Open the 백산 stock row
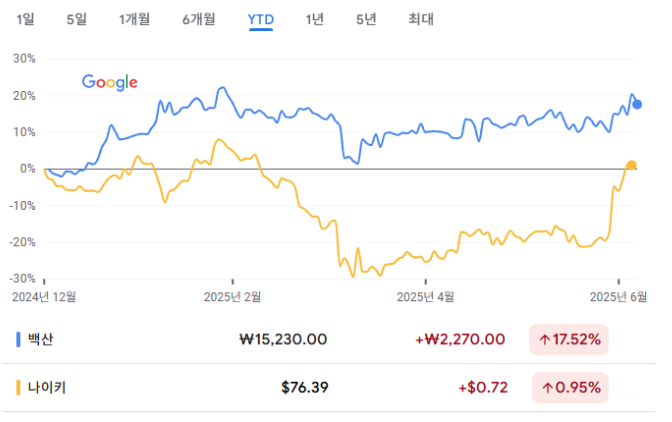The width and height of the screenshot is (672, 422). (329, 339)
